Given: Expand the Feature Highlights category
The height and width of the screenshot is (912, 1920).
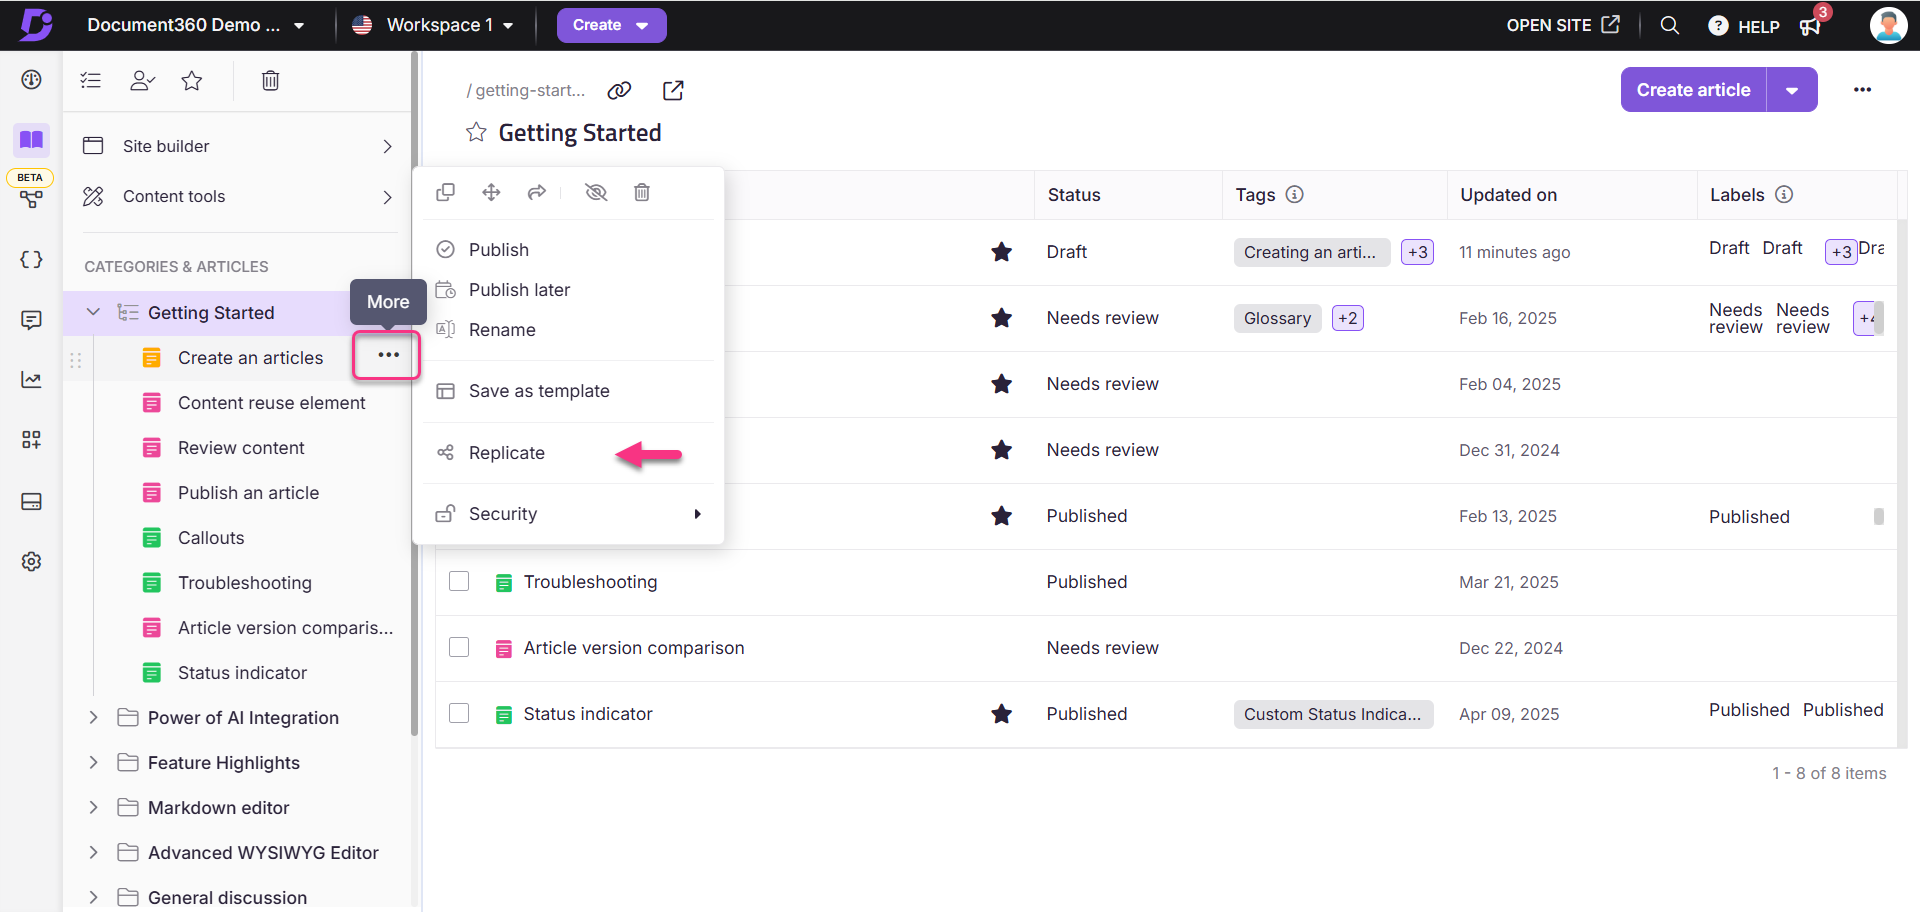Looking at the screenshot, I should point(93,762).
